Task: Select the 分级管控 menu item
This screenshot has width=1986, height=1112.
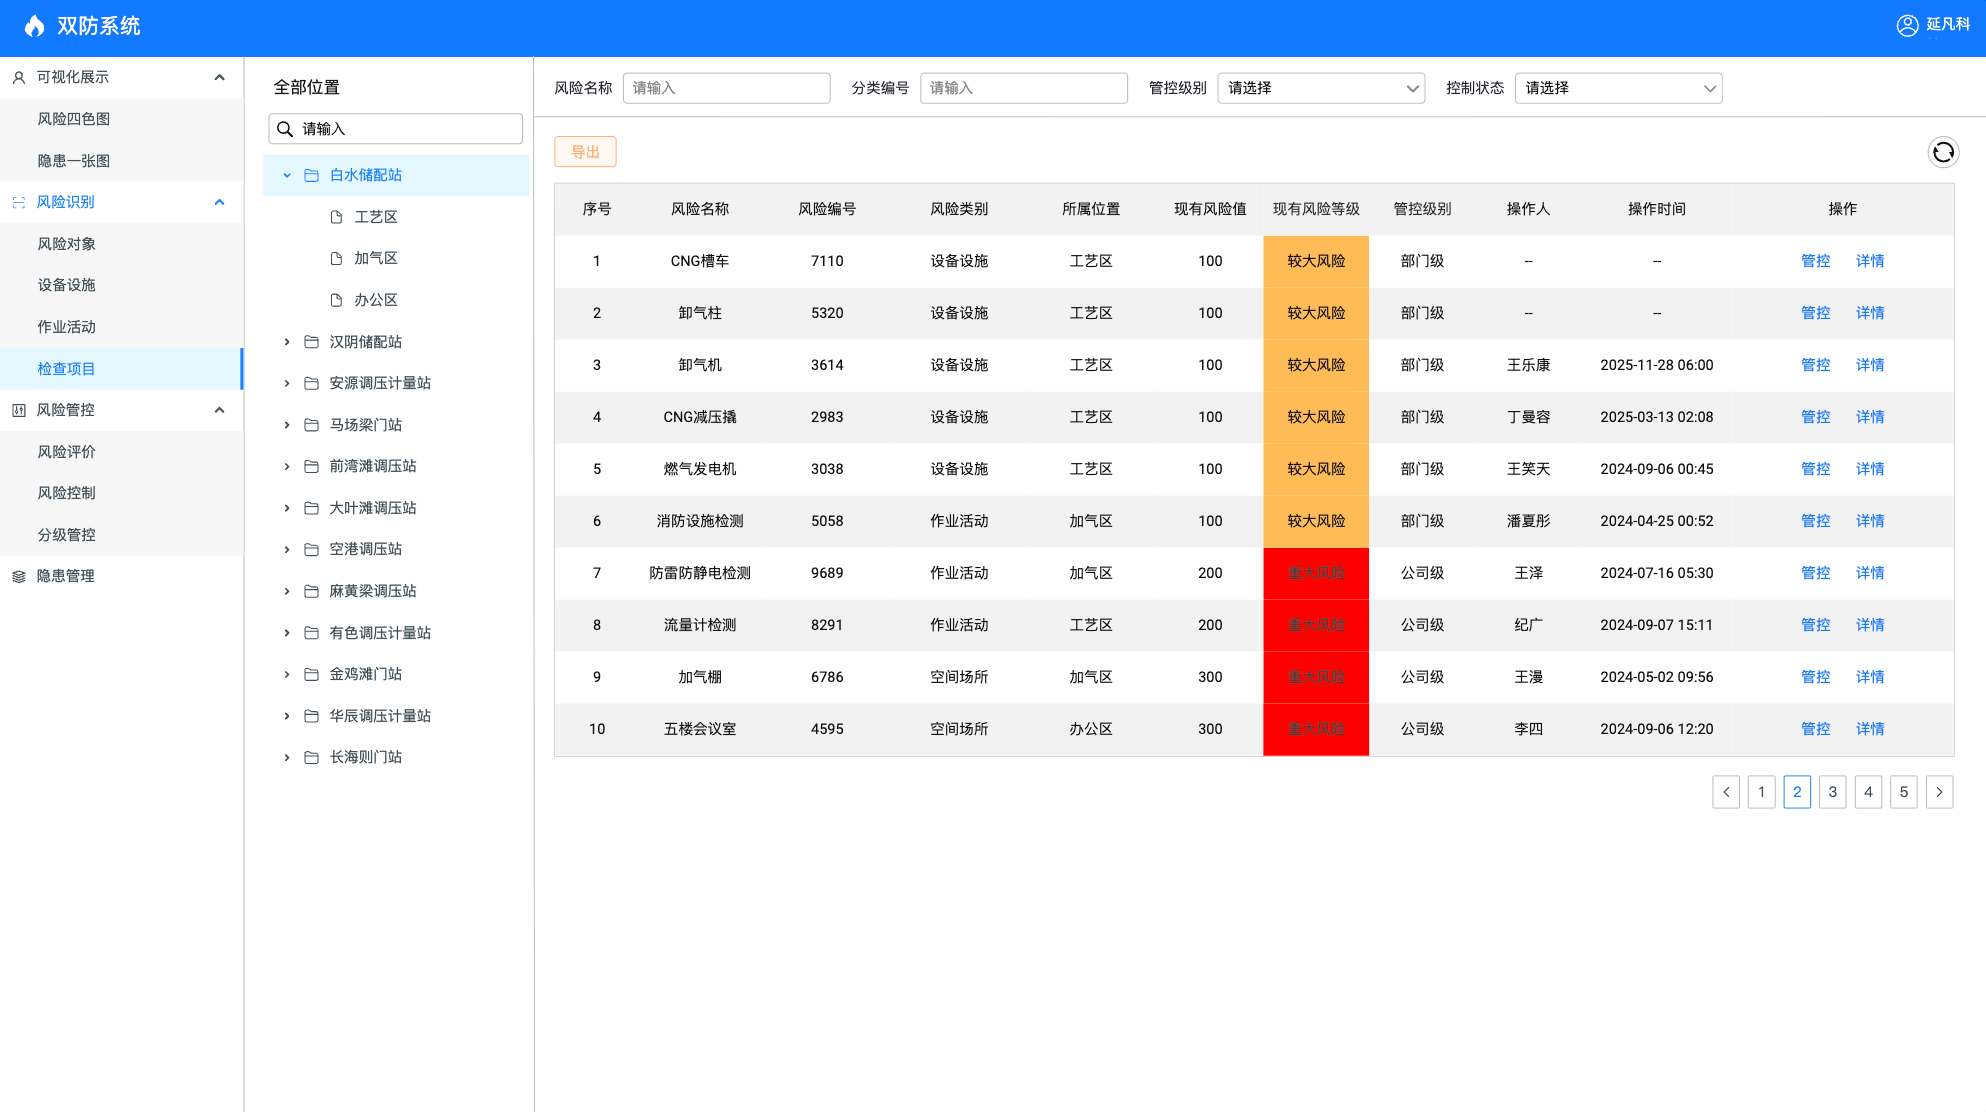Action: 67,535
